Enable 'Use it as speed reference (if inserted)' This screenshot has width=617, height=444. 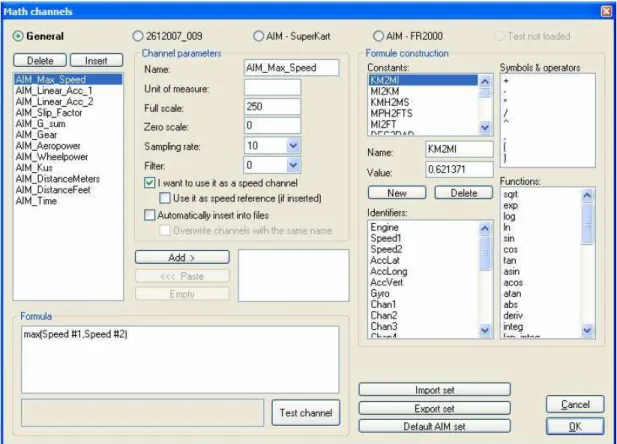pos(165,198)
